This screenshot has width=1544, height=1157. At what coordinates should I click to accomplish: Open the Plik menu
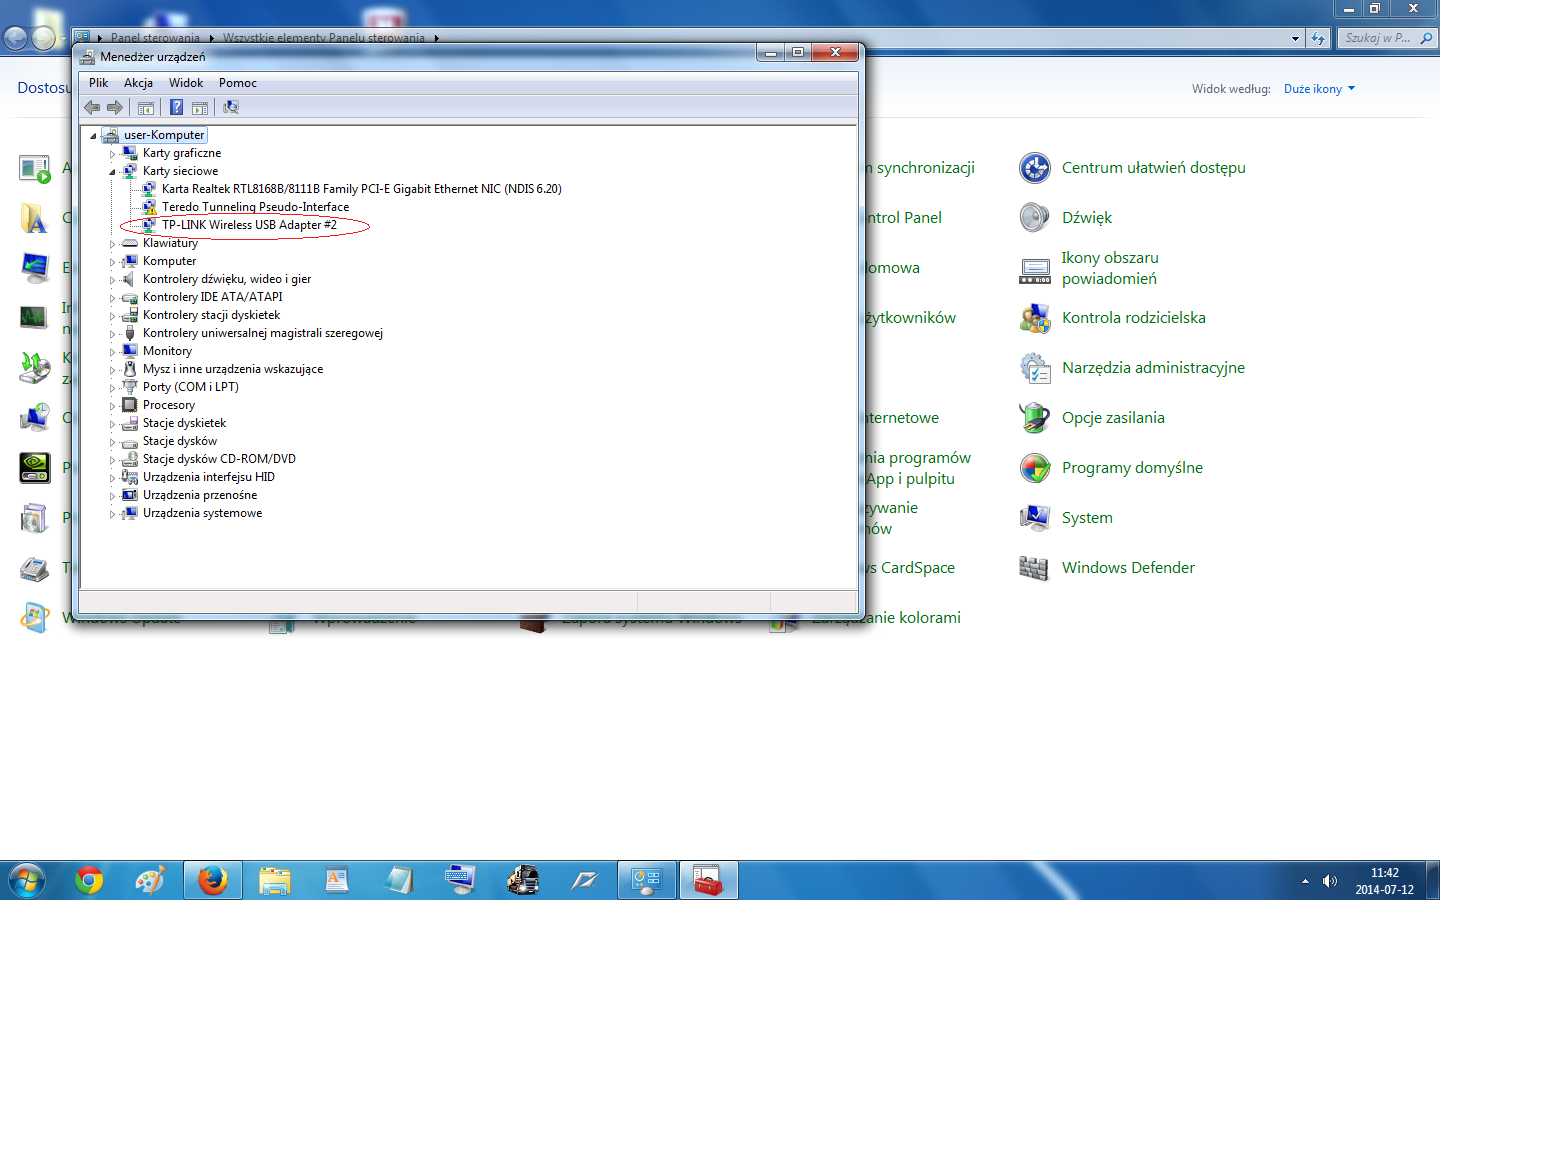tap(98, 83)
